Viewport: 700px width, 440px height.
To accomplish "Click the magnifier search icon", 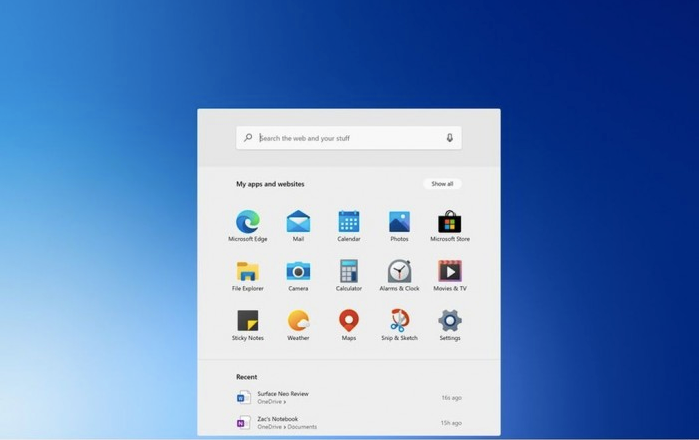I will (x=248, y=138).
